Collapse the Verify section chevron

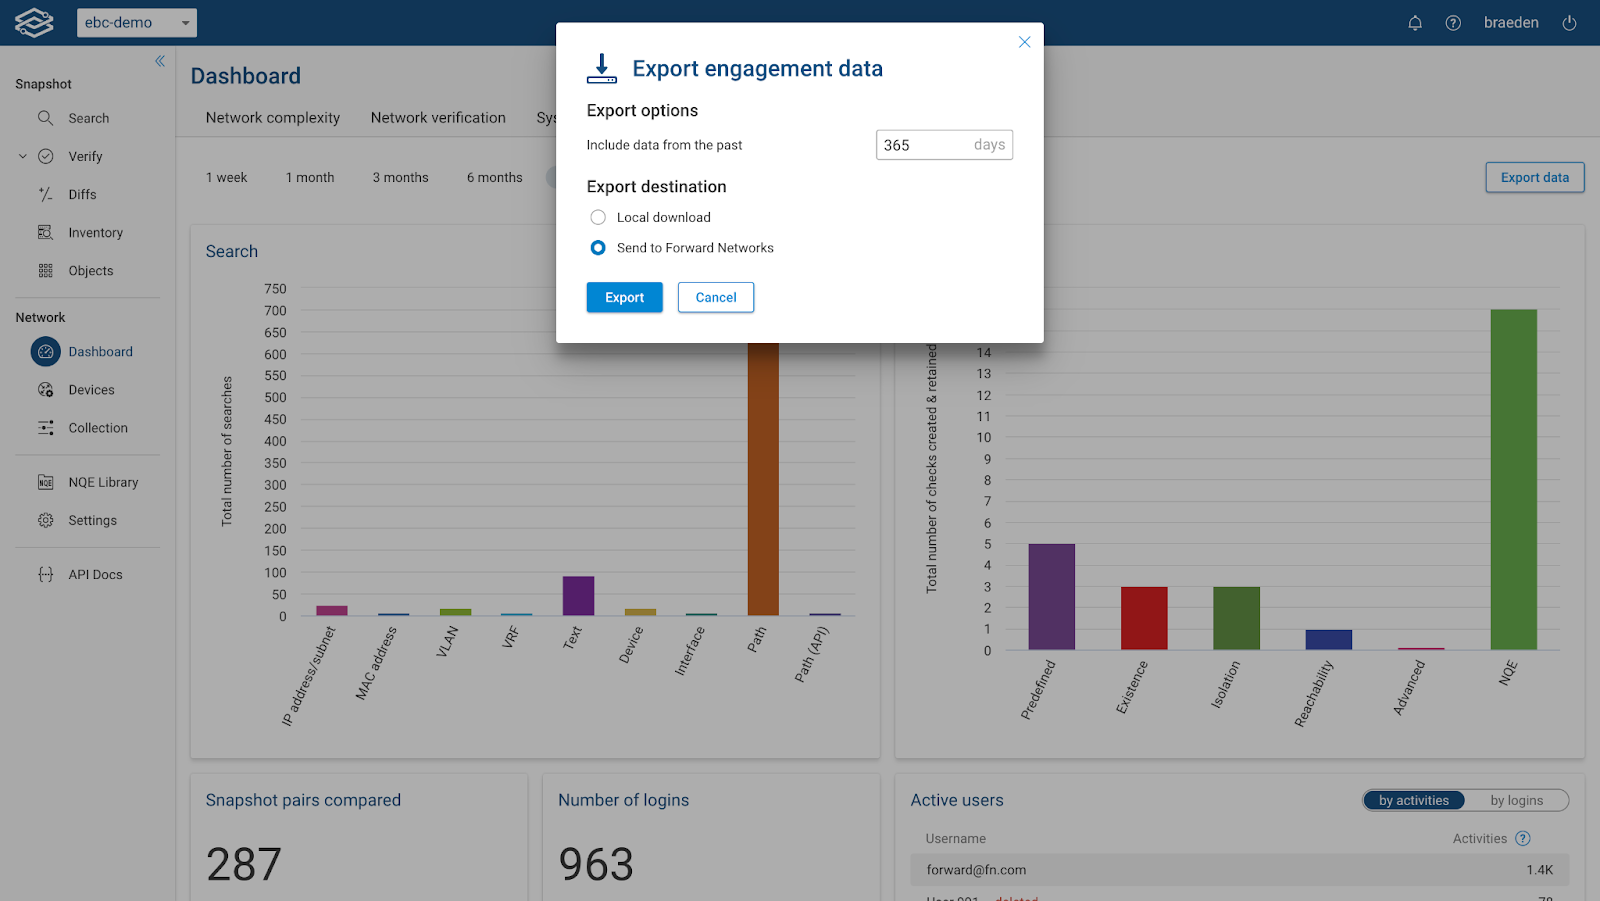22,156
